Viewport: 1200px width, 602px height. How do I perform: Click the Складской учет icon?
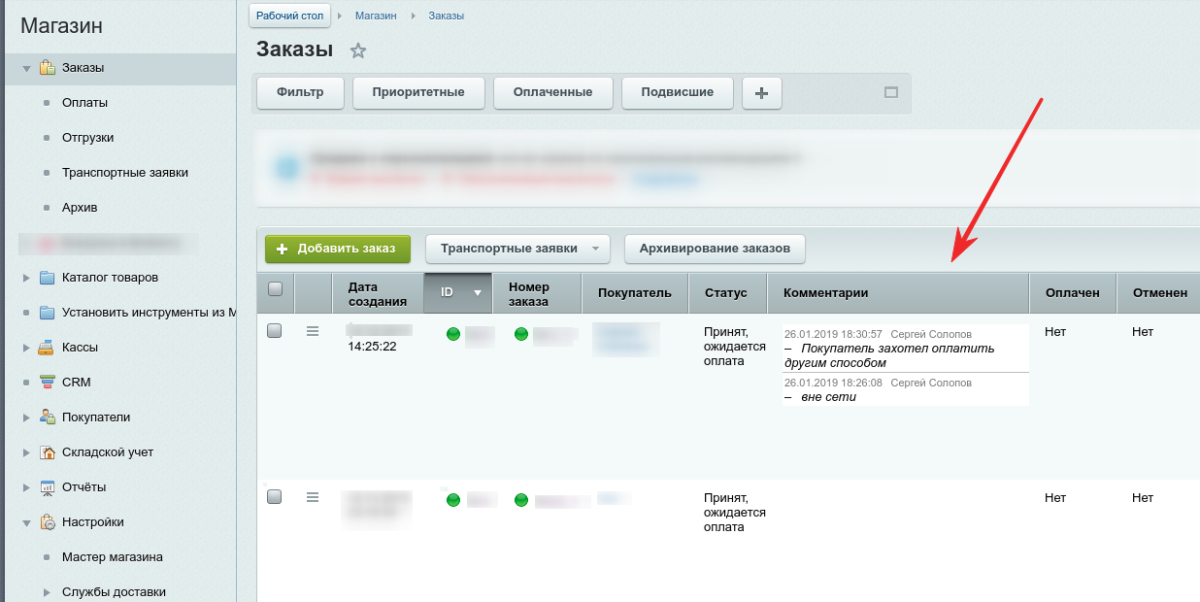[x=46, y=452]
